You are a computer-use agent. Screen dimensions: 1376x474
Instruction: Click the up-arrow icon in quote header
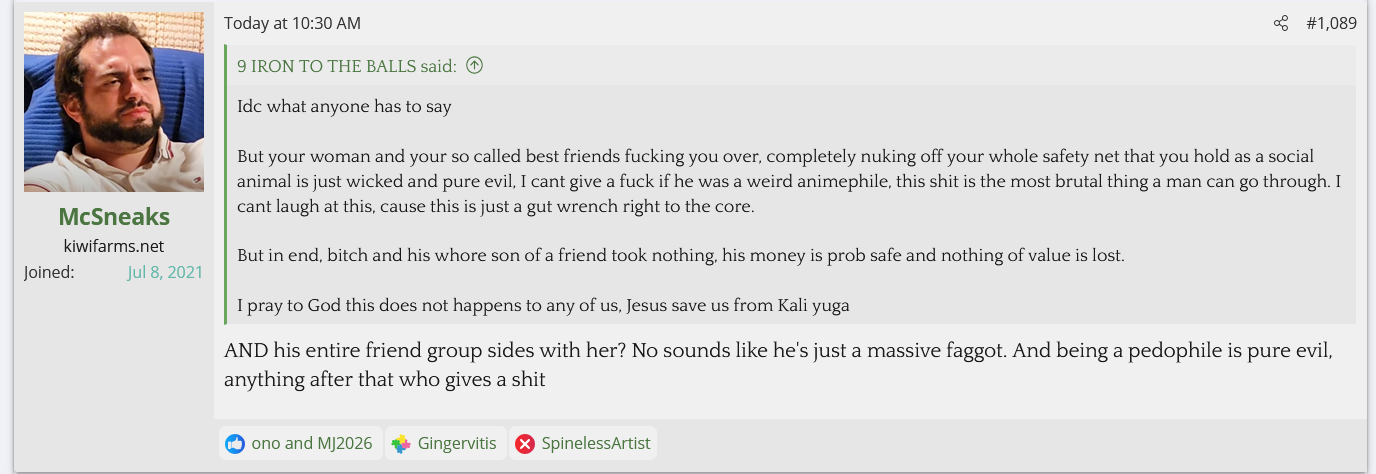click(475, 66)
